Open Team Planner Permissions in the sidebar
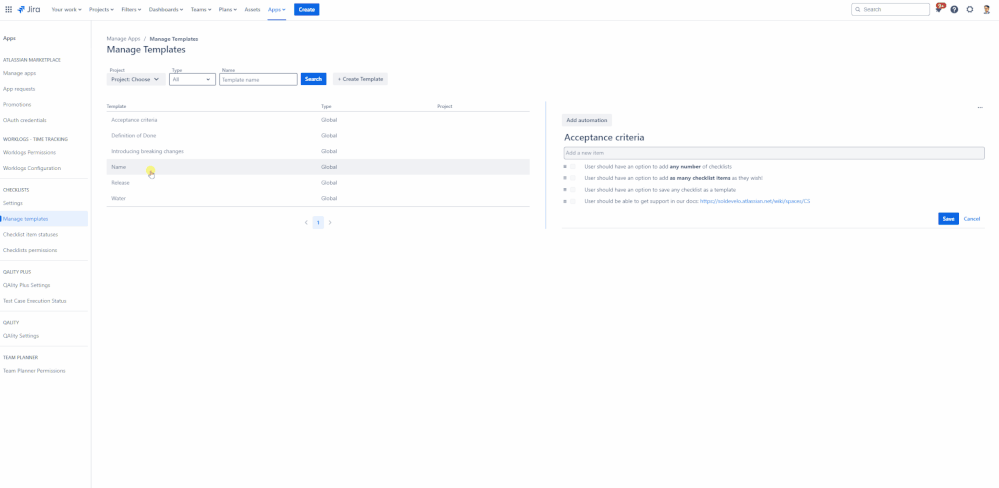Screen dimensions: 999x488 (34, 371)
